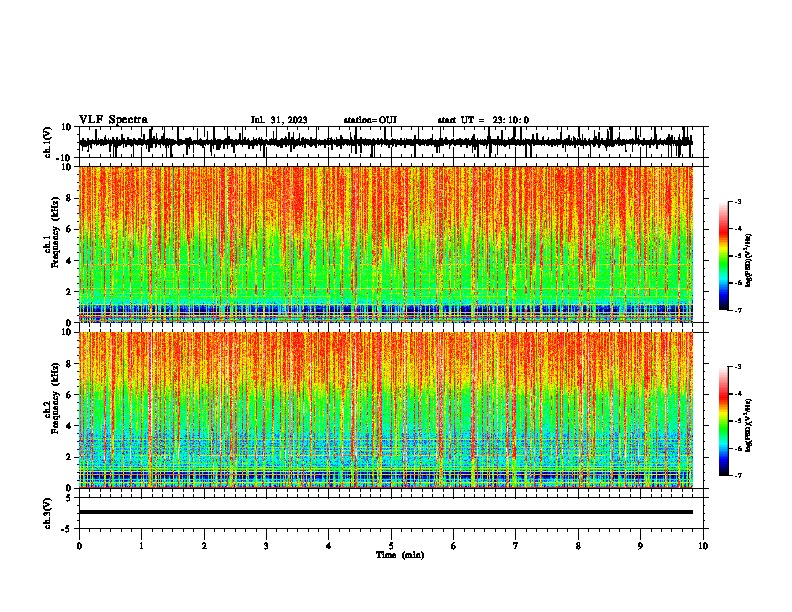This screenshot has height=612, width=792.
Task: Click the "ch.1(V)" axis label
Action: point(48,142)
